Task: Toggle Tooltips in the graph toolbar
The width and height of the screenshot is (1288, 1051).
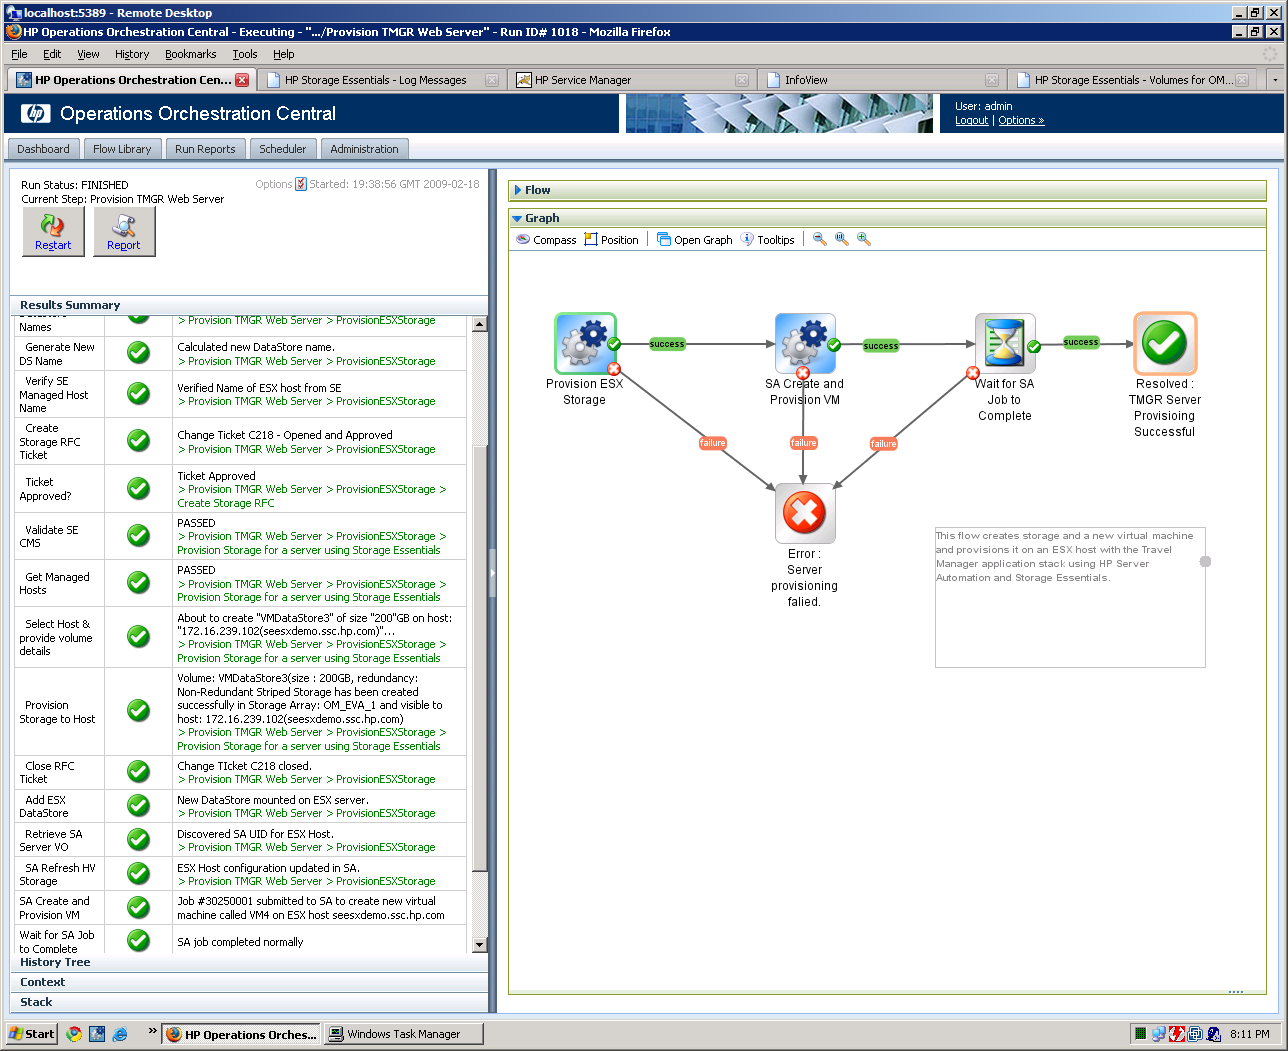Action: 768,240
